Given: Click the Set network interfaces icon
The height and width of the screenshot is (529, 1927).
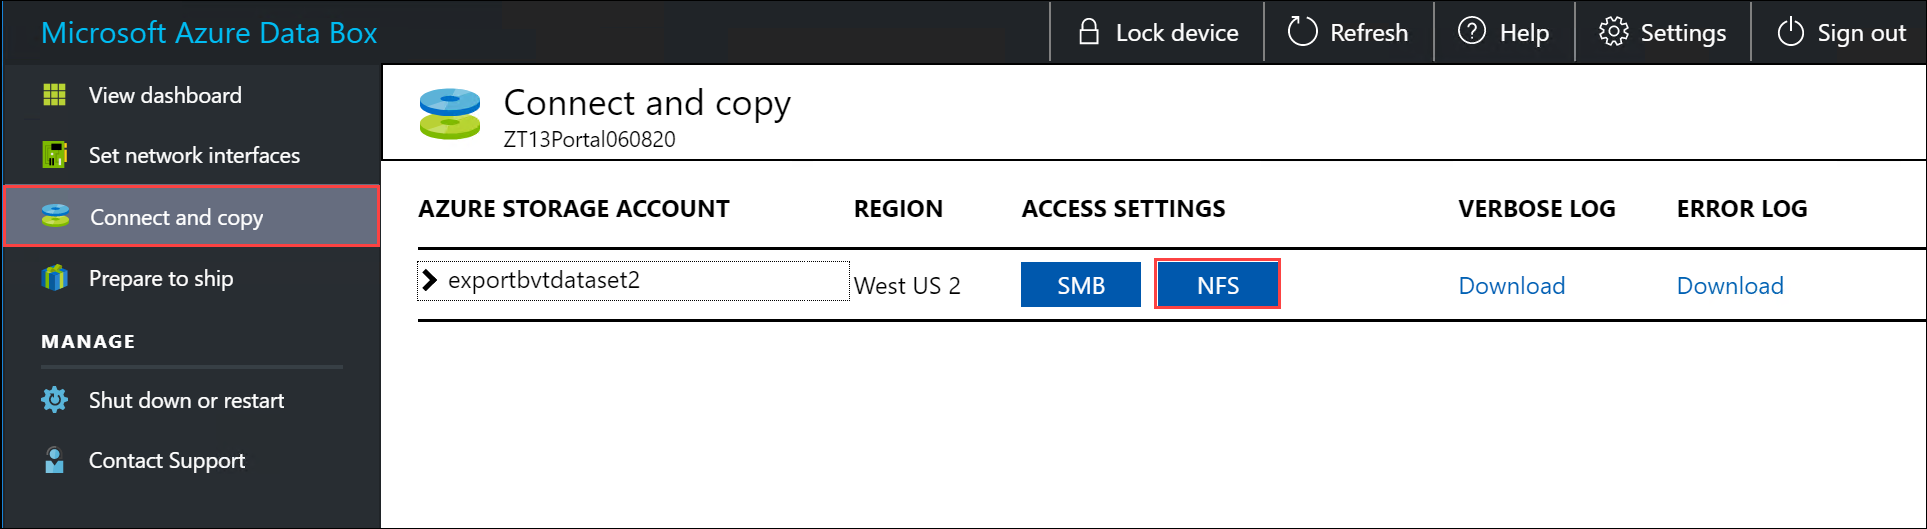Looking at the screenshot, I should pyautogui.click(x=54, y=155).
